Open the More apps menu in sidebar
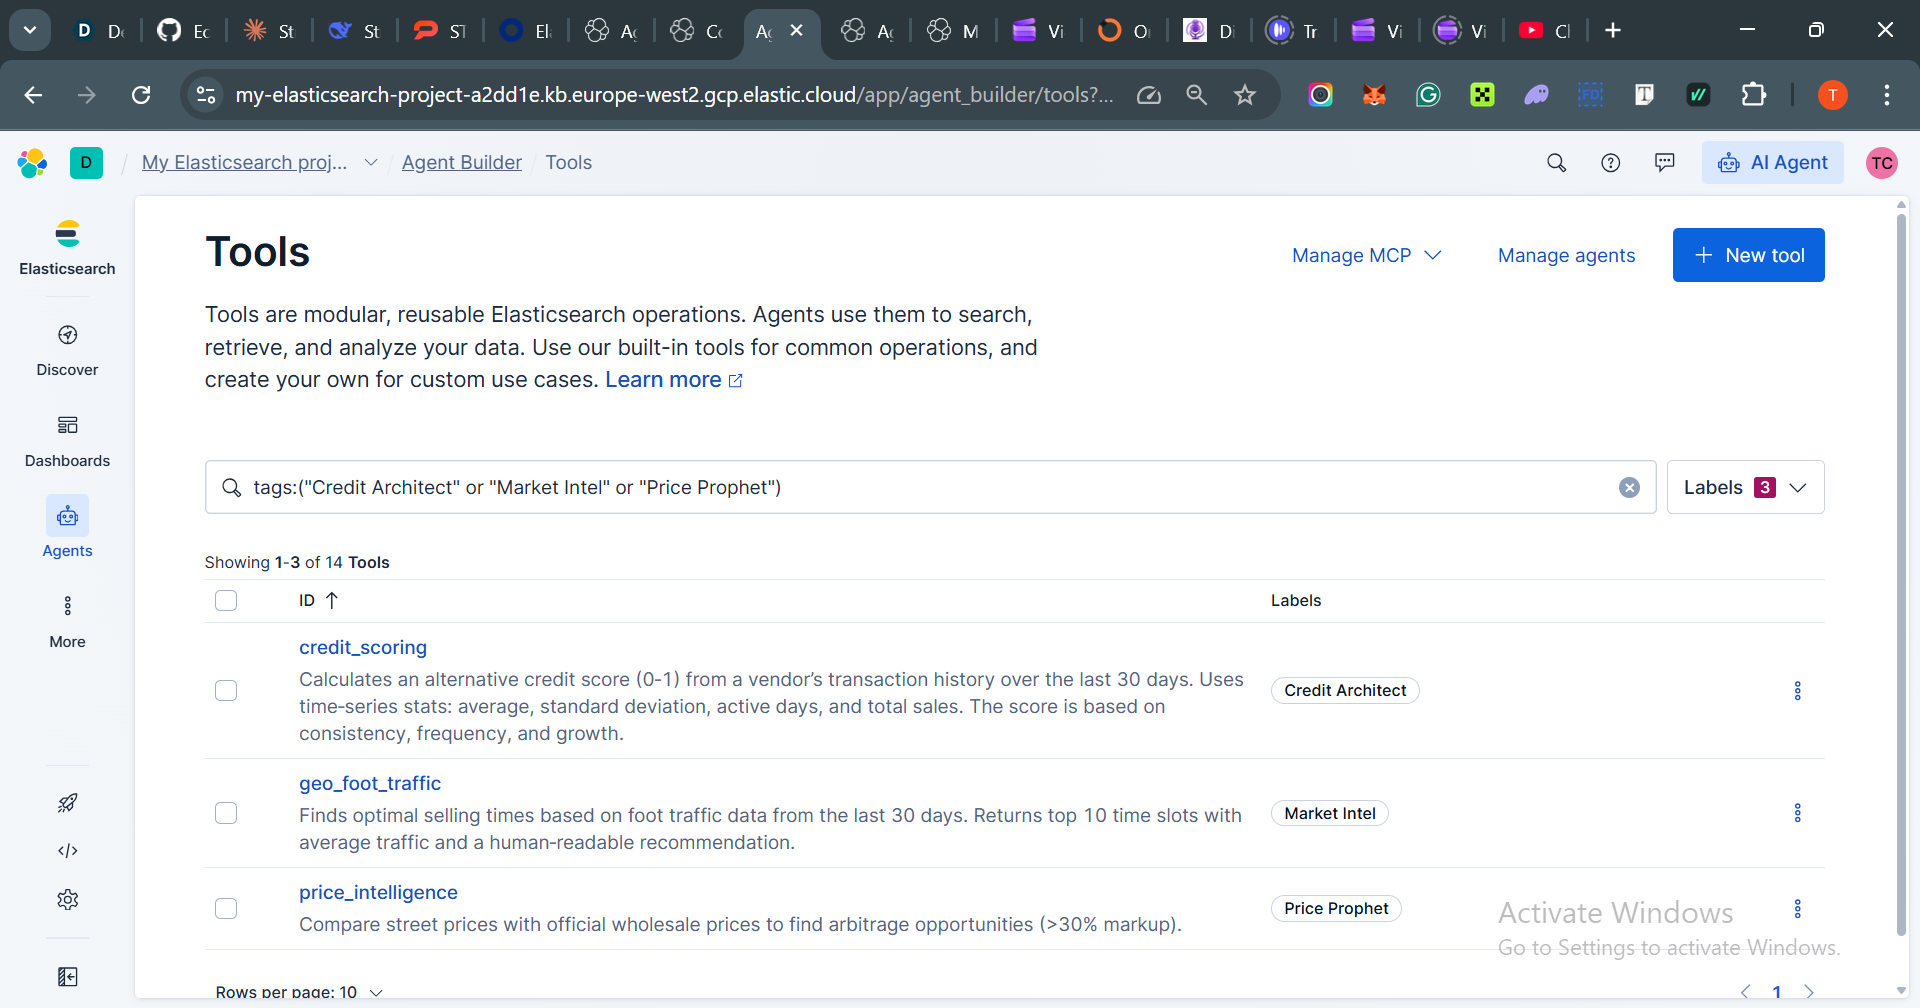Screen dimensions: 1920x1008 67,621
